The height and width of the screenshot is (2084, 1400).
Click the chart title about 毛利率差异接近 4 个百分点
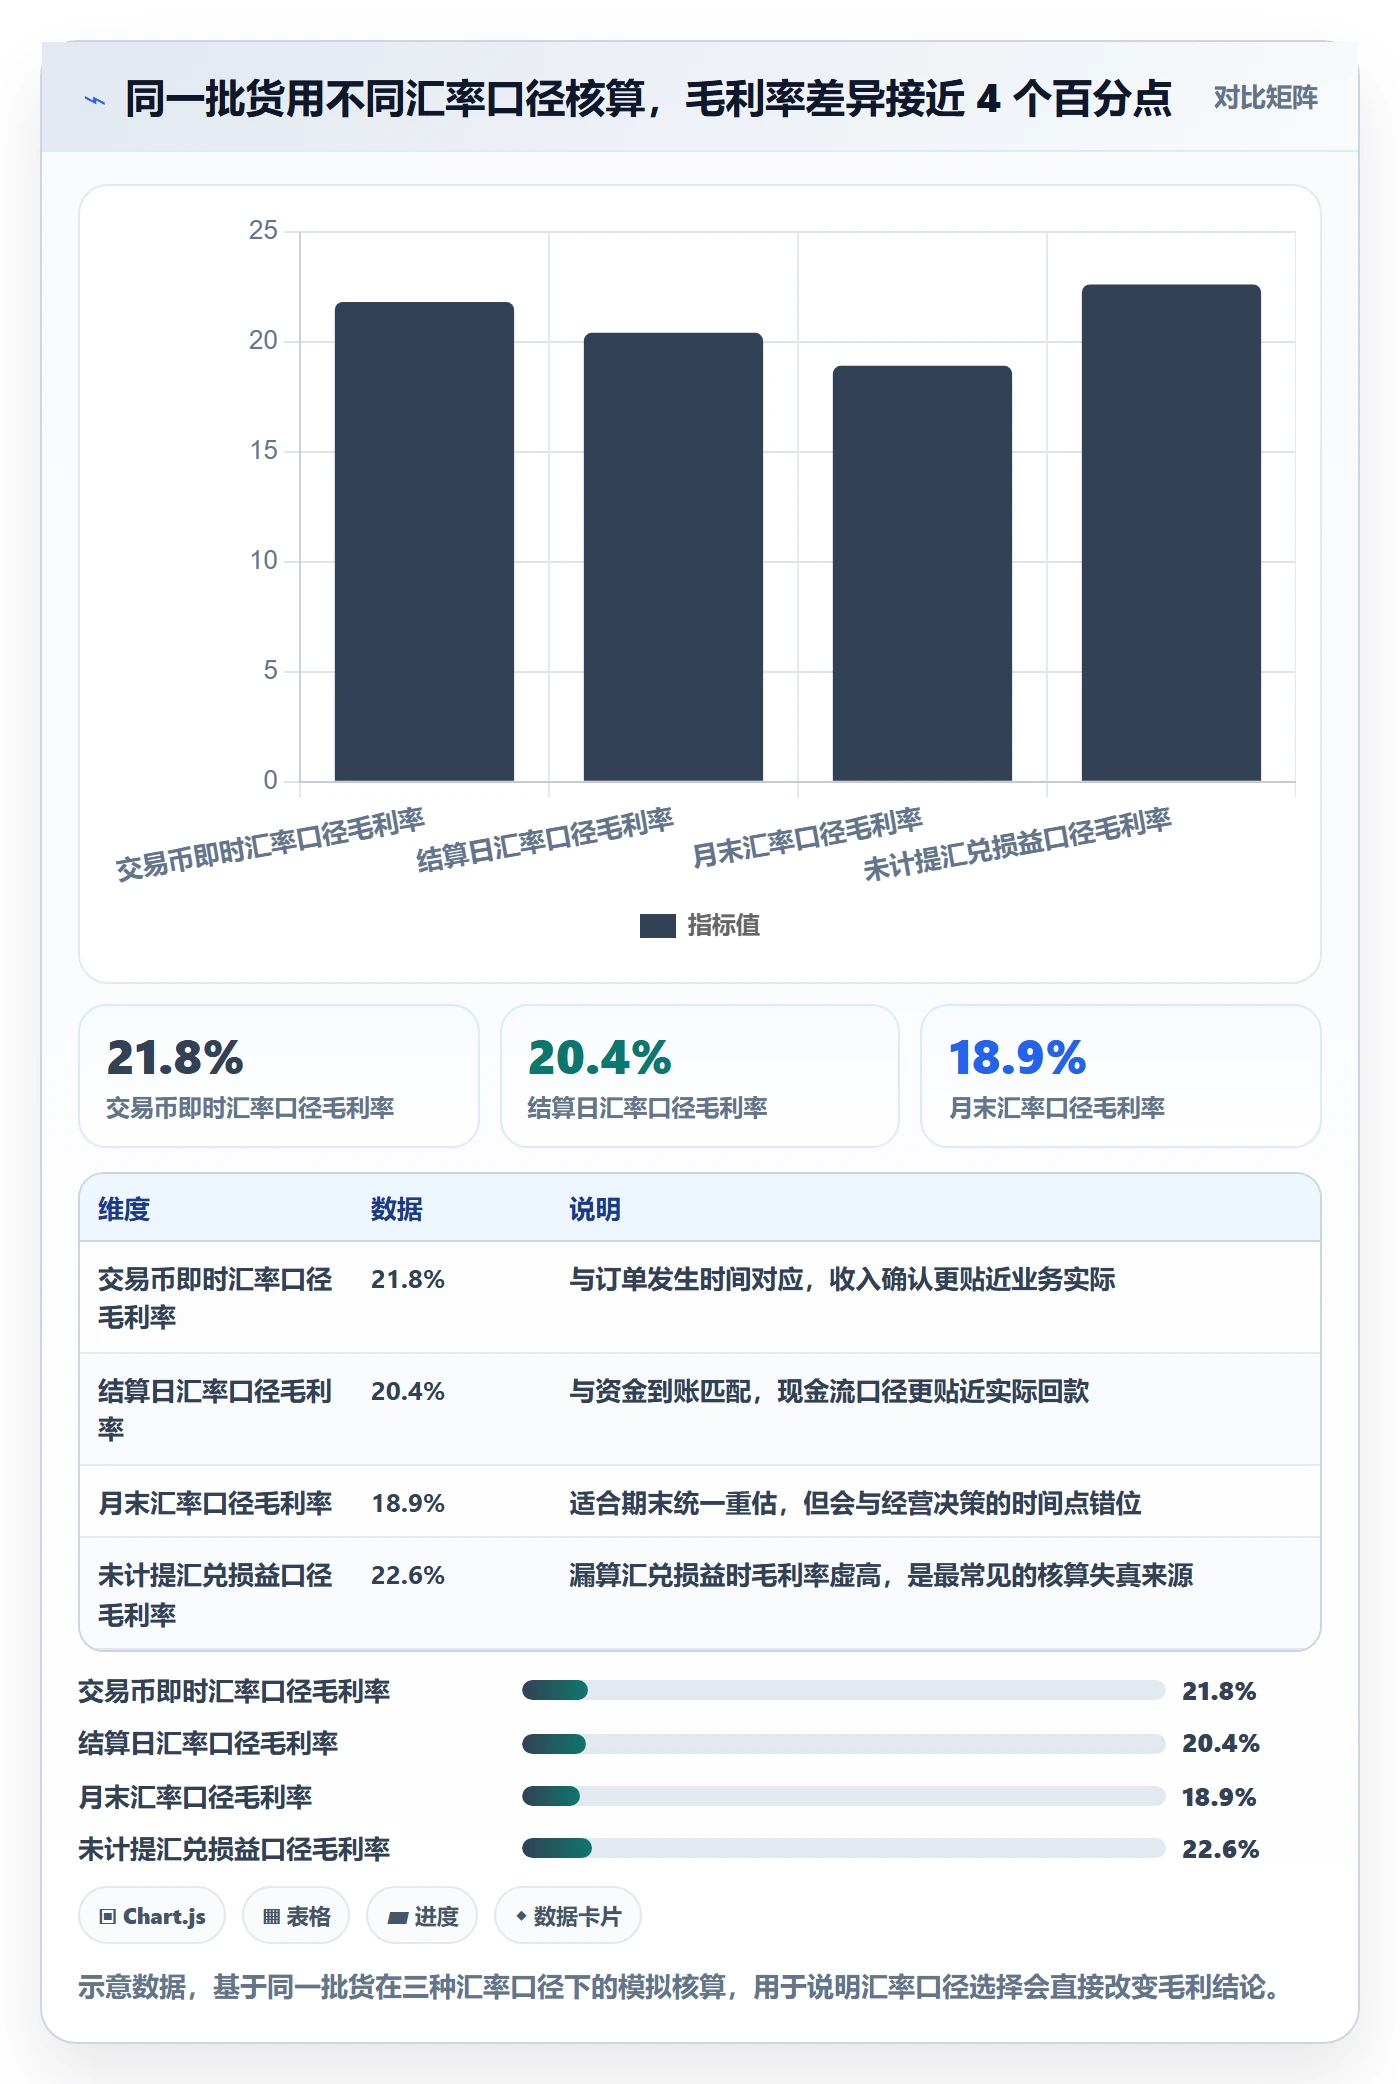[648, 99]
